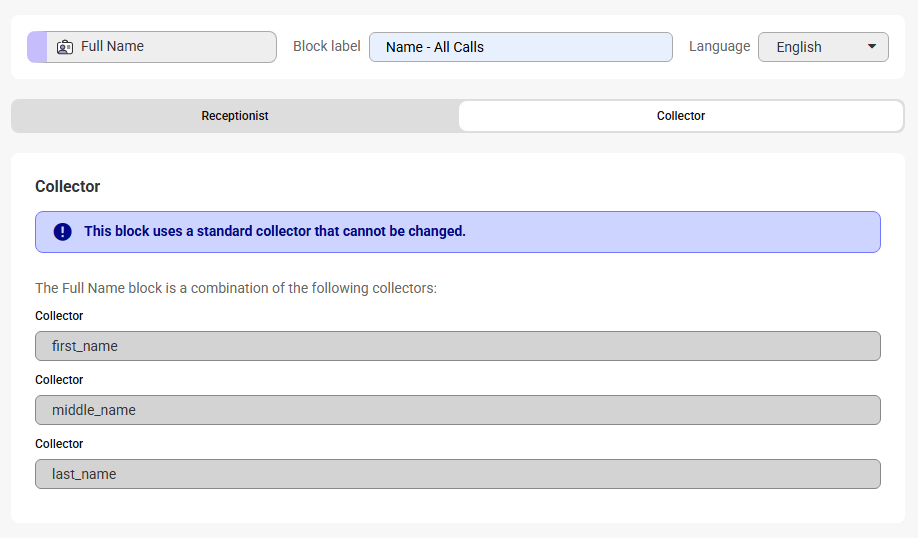Click the 'Language' caption next to the dropdown

point(719,47)
